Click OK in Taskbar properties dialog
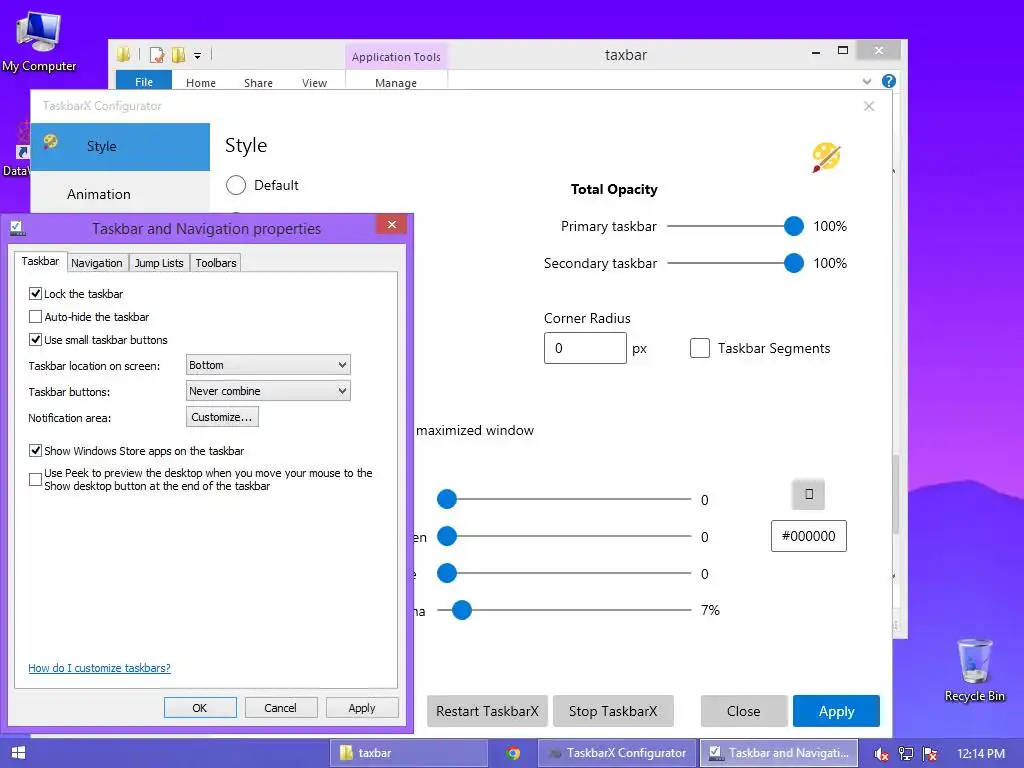This screenshot has width=1024, height=768. 200,708
